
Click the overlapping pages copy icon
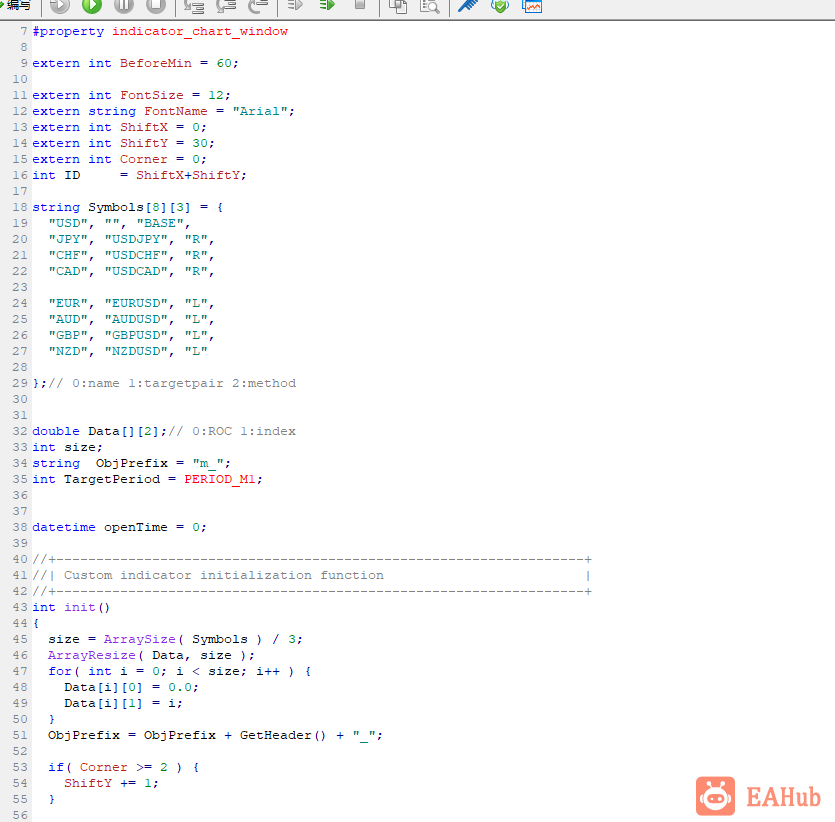(398, 6)
